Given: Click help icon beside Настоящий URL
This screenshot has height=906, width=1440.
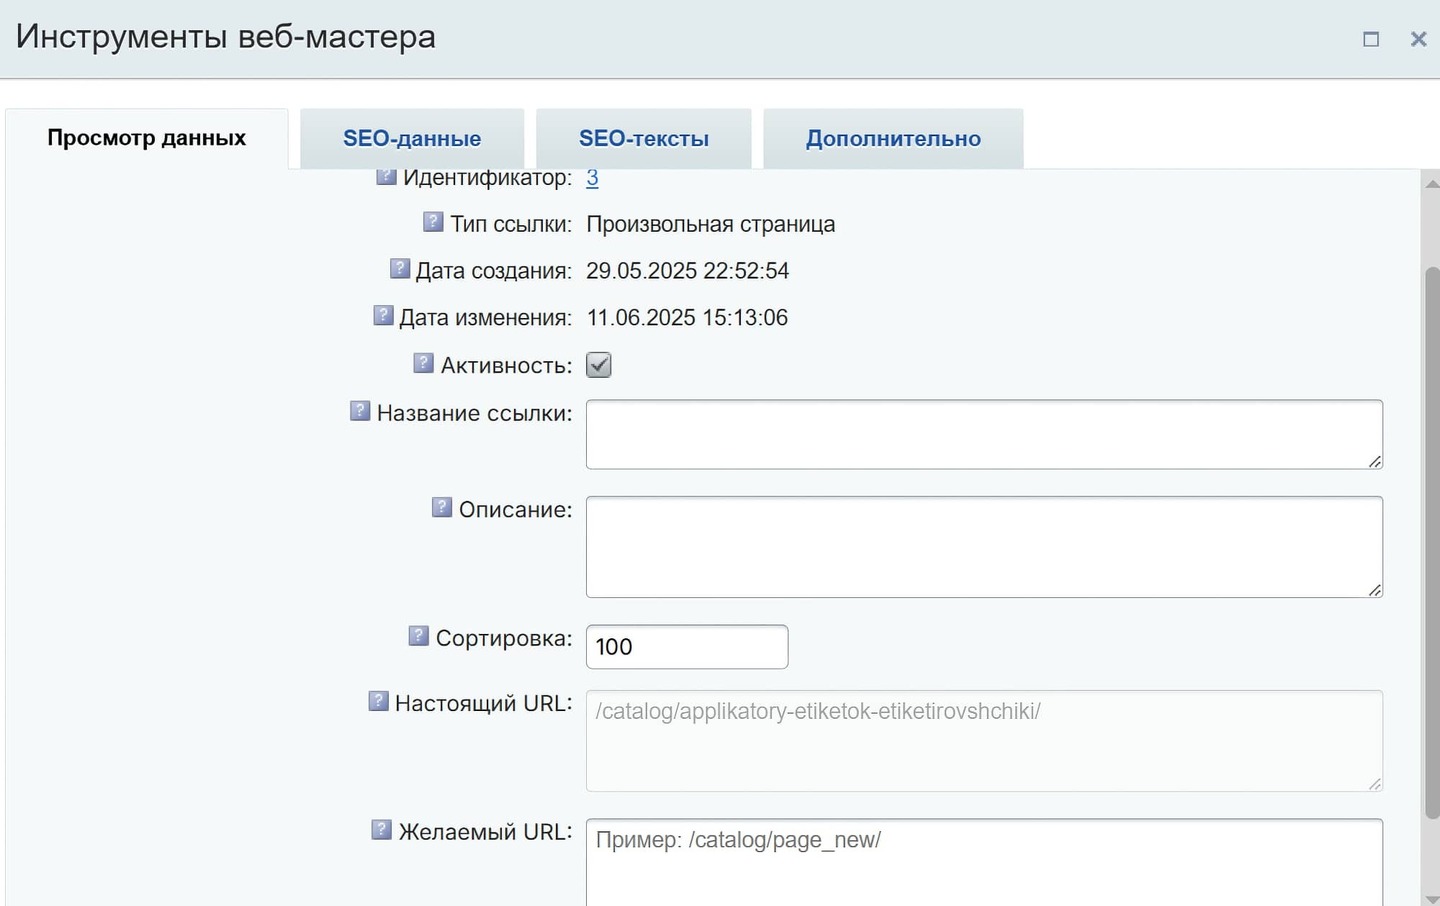Looking at the screenshot, I should pos(378,702).
